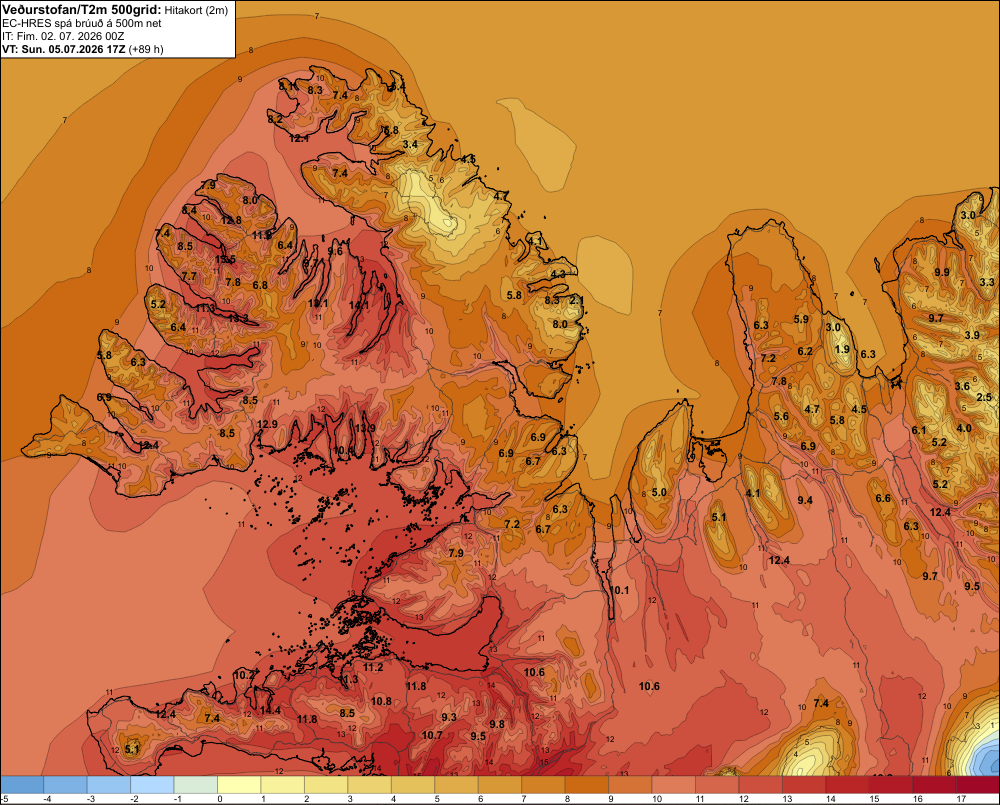Click the light blue -2 to -1 legend swatch
This screenshot has height=805, width=1000.
coord(152,785)
